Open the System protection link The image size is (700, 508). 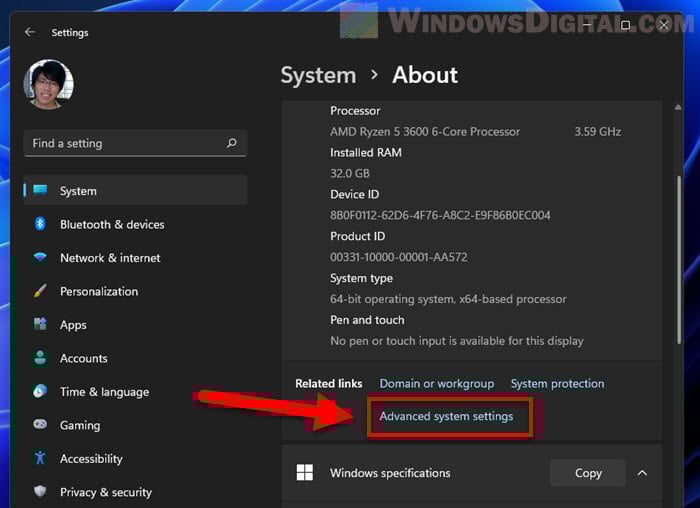point(557,383)
